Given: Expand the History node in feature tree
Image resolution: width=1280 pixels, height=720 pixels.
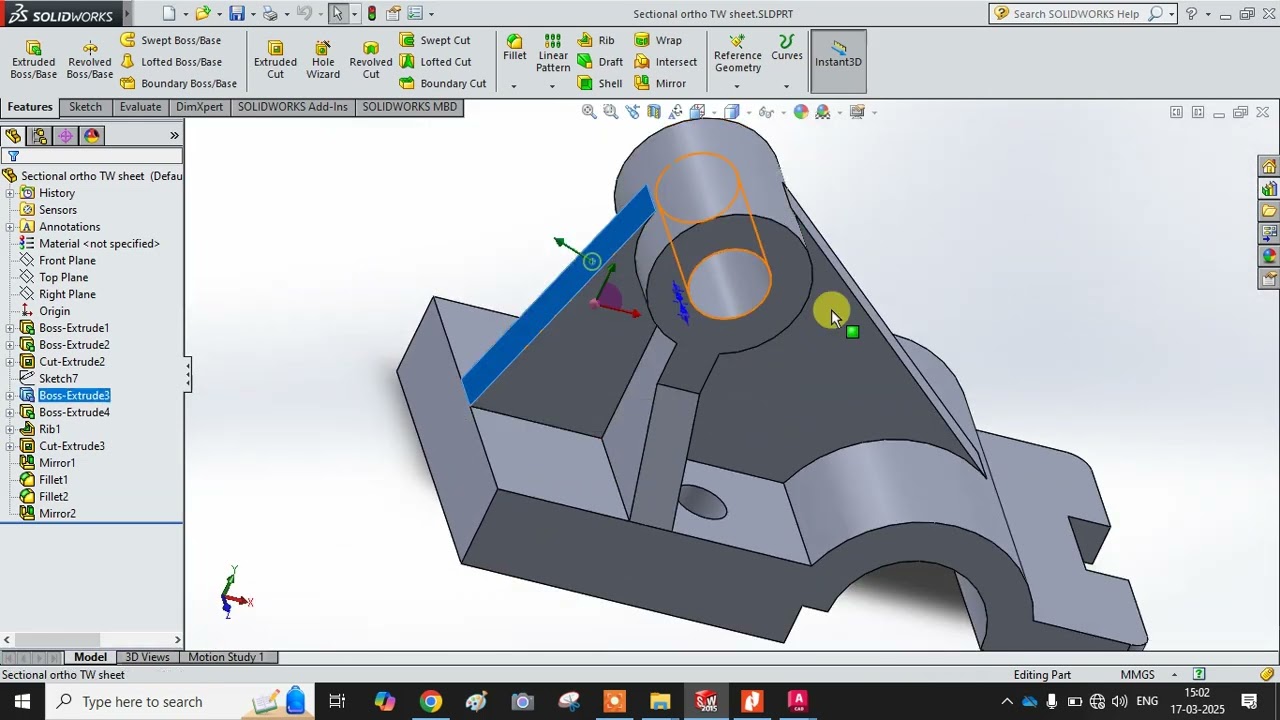Looking at the screenshot, I should click(x=10, y=193).
